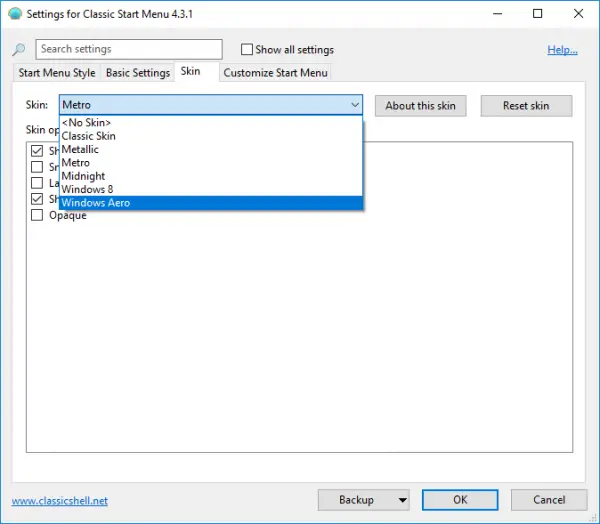Close the settings window

point(578,14)
